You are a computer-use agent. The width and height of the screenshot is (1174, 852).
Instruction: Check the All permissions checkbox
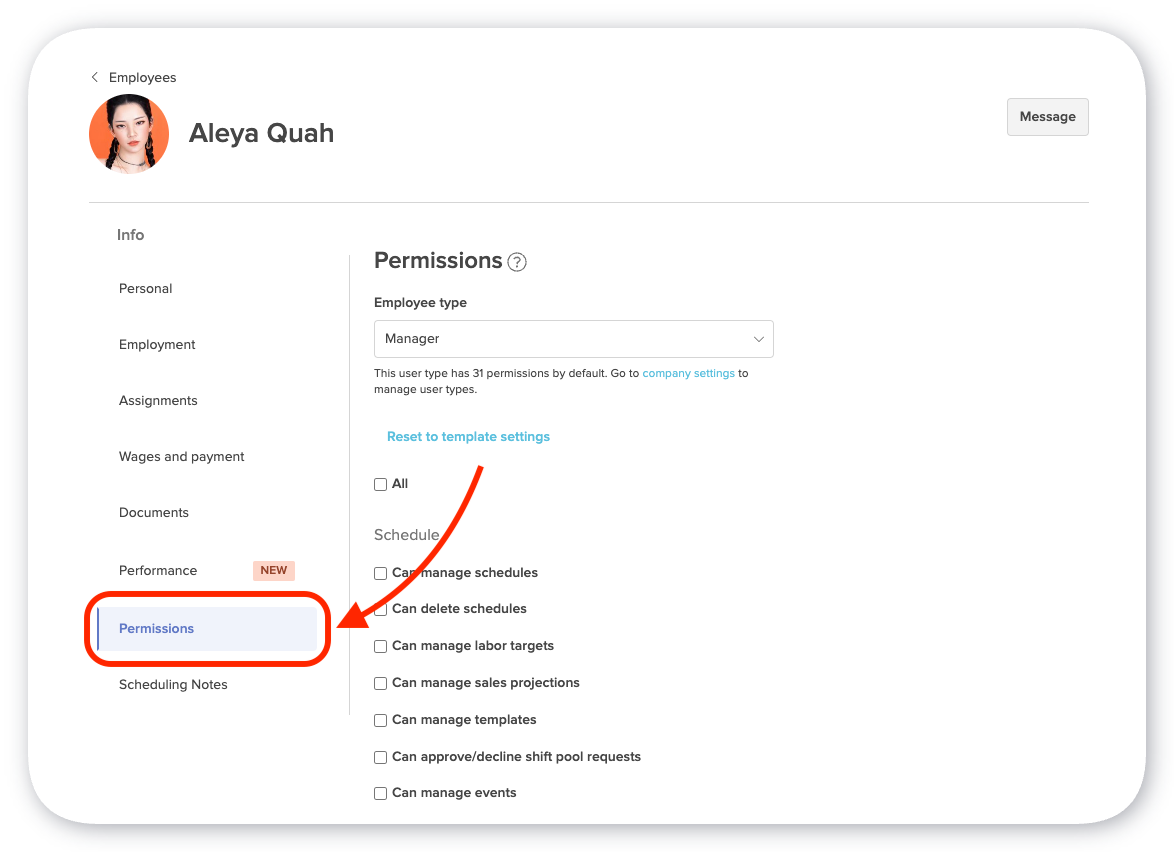coord(380,484)
